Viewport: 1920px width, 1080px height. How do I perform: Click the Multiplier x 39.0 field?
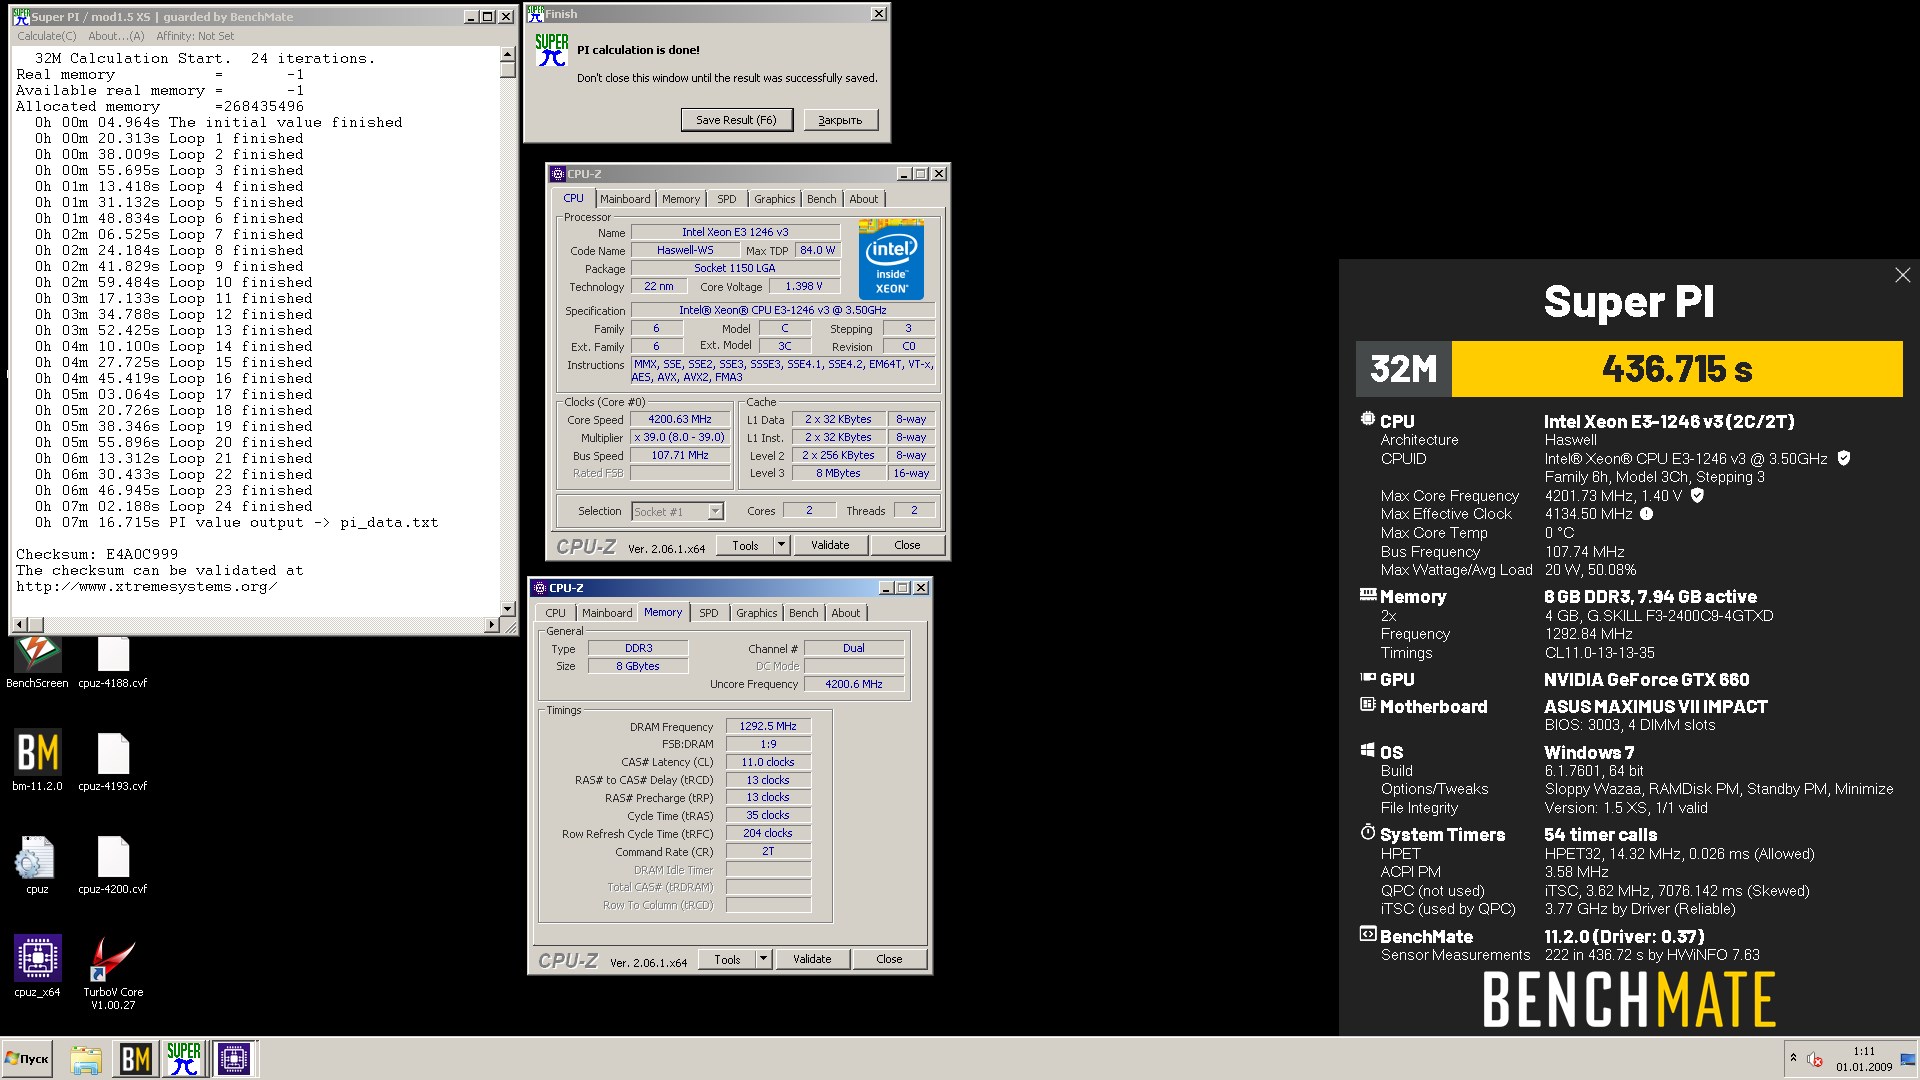680,438
